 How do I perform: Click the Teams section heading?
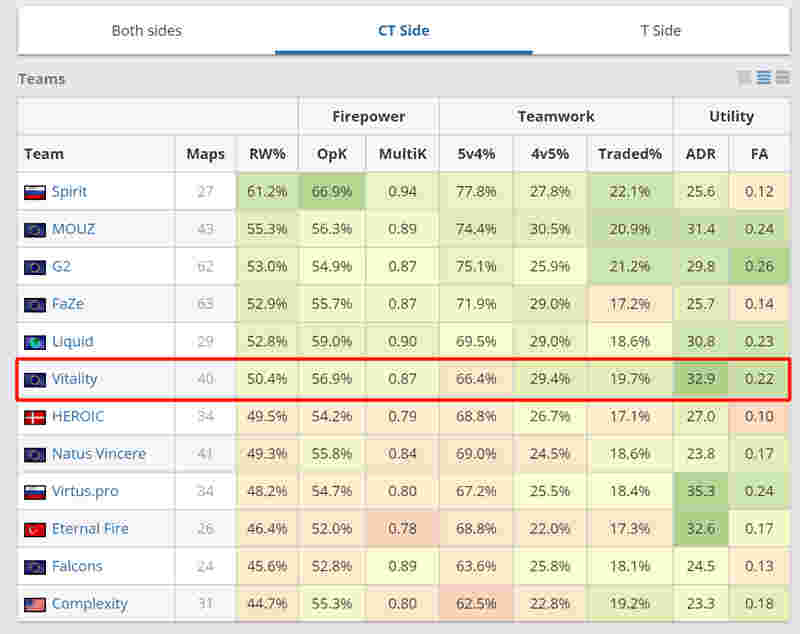[41, 79]
